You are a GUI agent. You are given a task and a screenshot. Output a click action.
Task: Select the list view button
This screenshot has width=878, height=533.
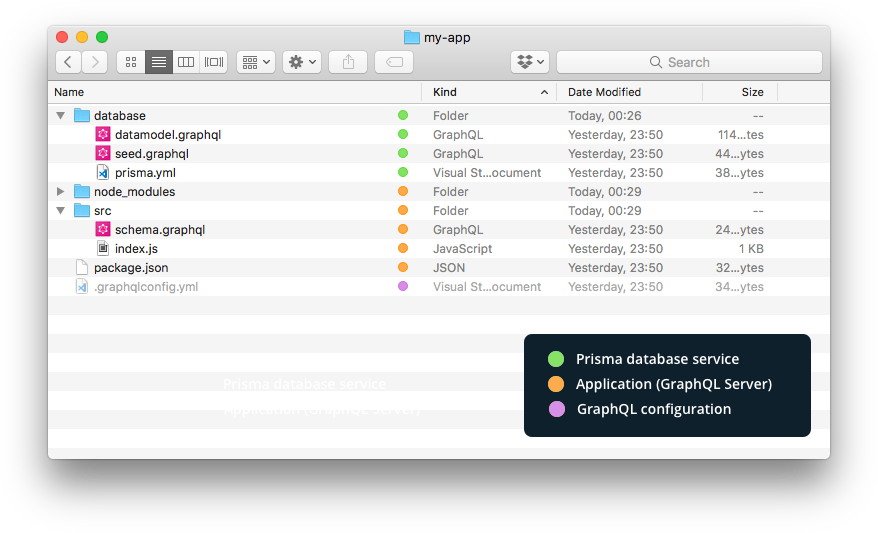pyautogui.click(x=159, y=62)
